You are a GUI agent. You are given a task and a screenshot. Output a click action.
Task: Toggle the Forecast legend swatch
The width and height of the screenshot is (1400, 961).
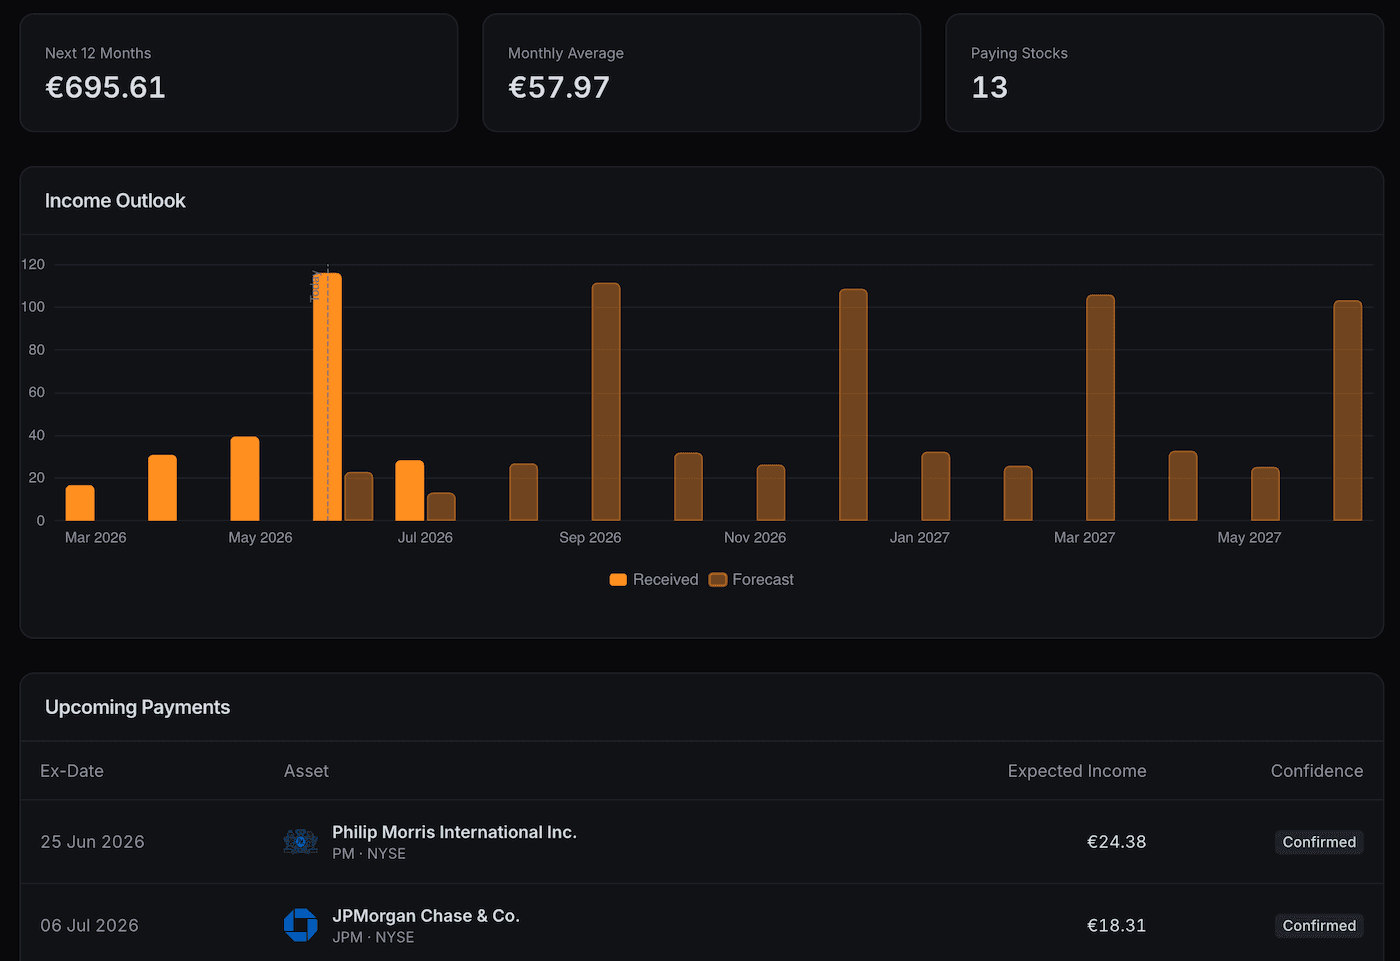(717, 580)
